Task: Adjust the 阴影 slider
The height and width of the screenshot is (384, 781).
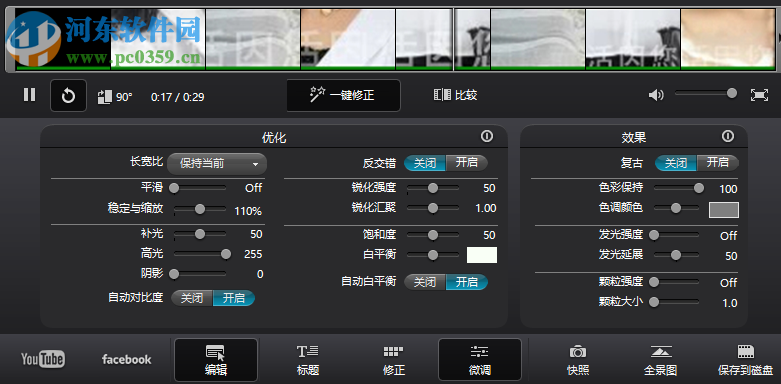Action: click(200, 273)
